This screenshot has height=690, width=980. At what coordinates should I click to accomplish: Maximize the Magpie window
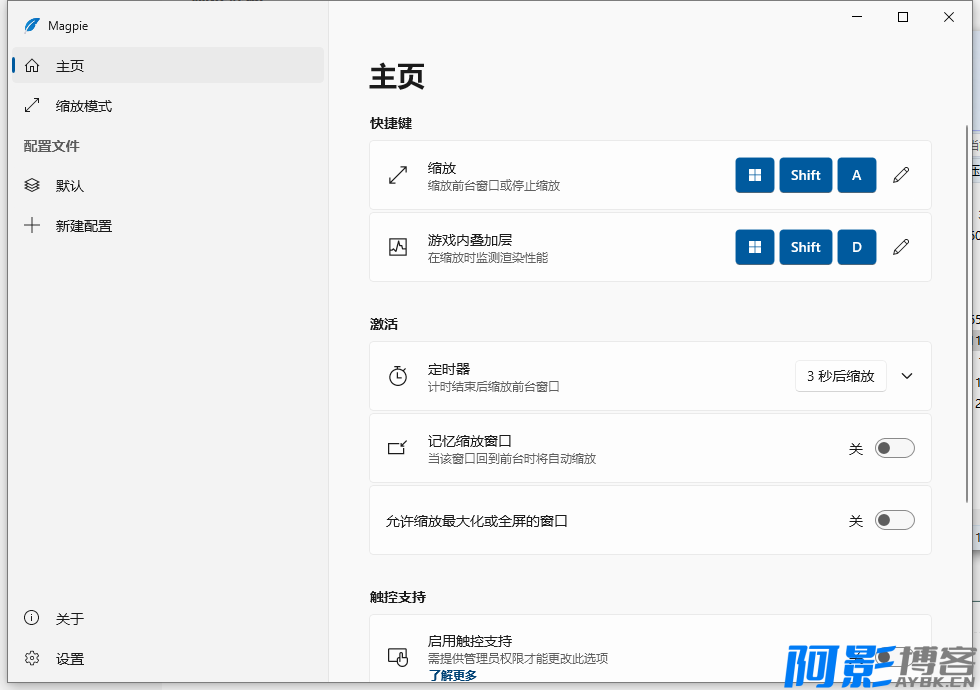point(902,17)
